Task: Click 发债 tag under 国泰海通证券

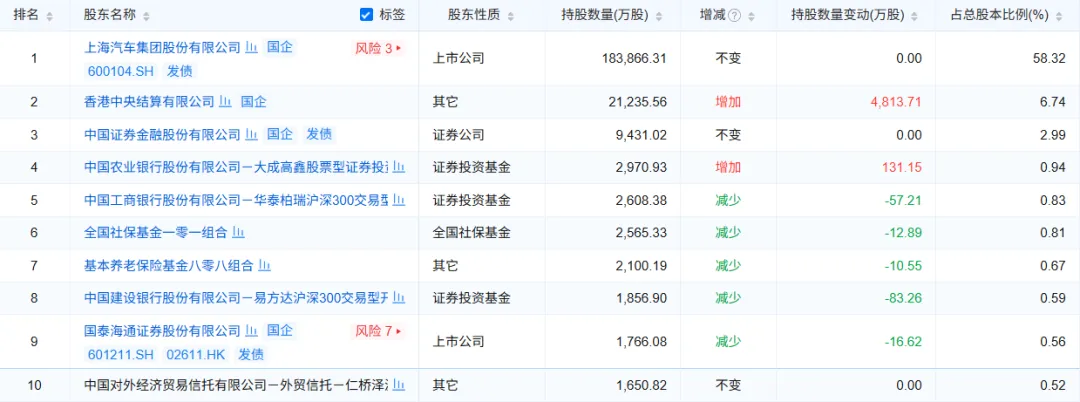Action: (250, 355)
